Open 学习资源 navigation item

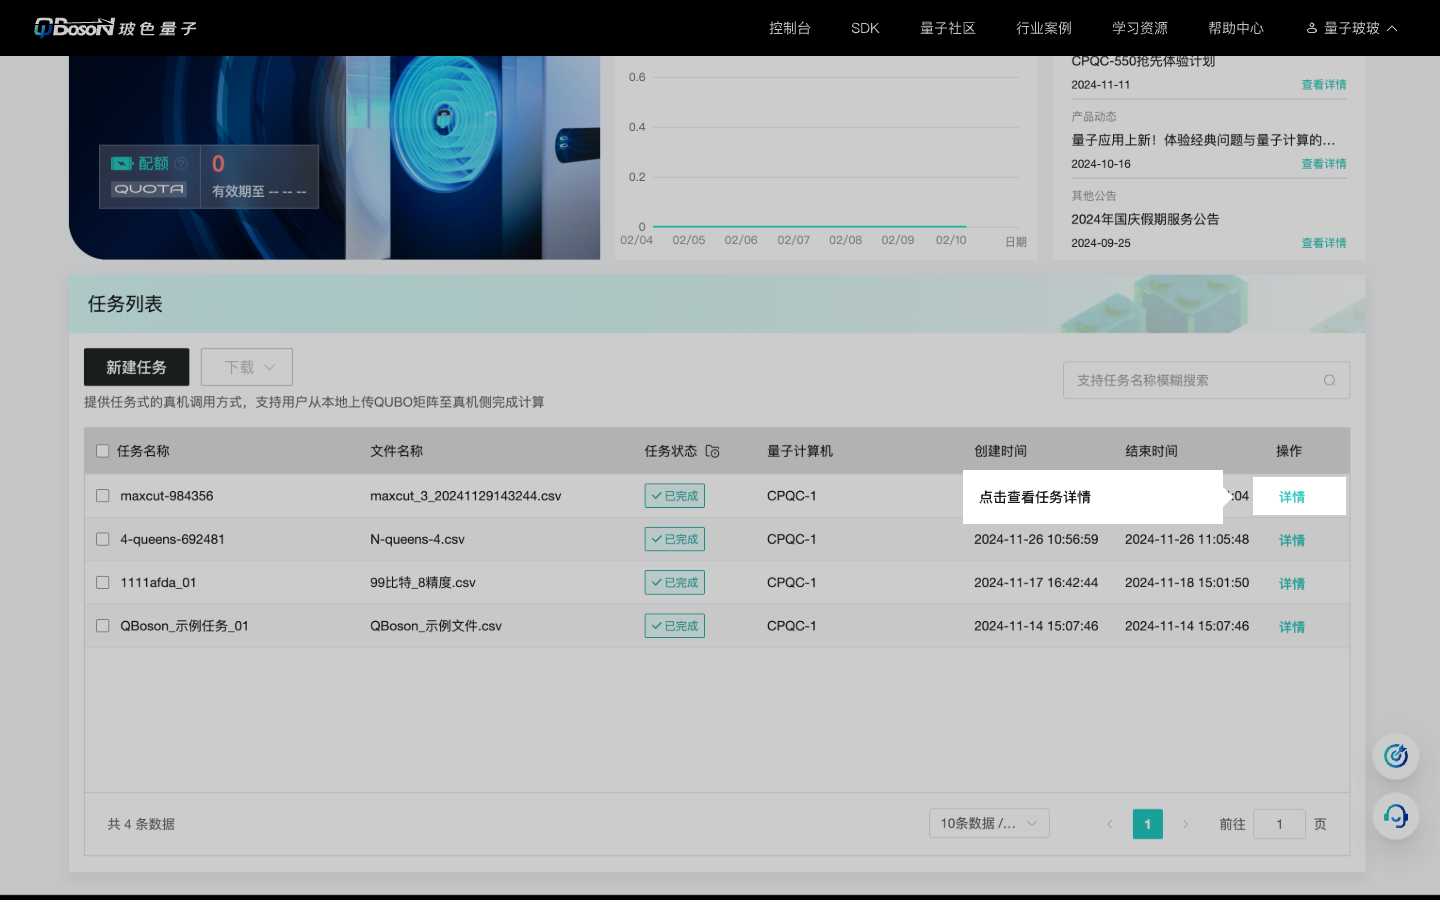tap(1140, 28)
